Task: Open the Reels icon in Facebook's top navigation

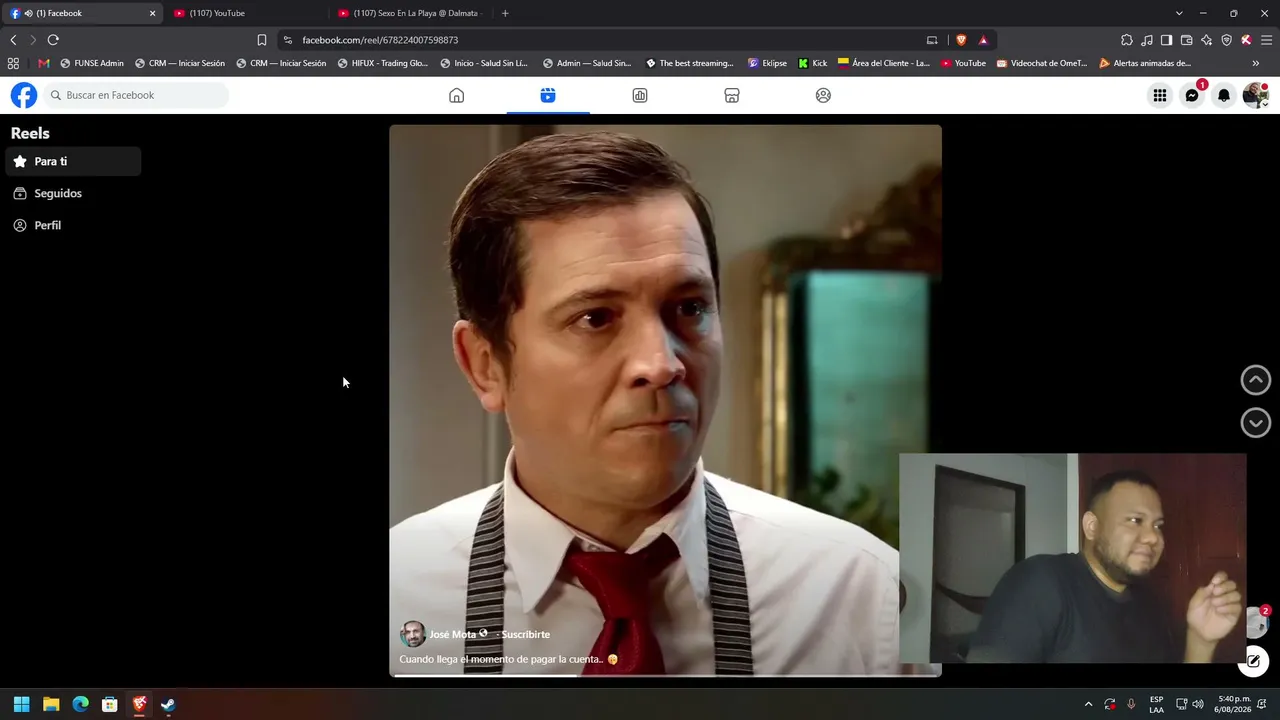Action: click(548, 95)
